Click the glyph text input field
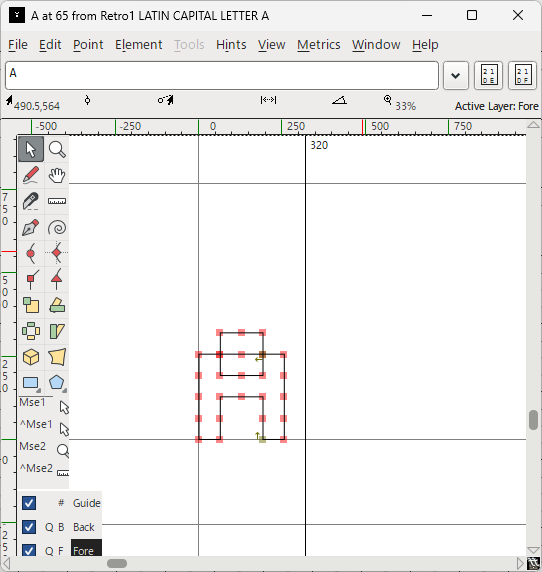Screen dimensions: 542x572 tap(222, 76)
